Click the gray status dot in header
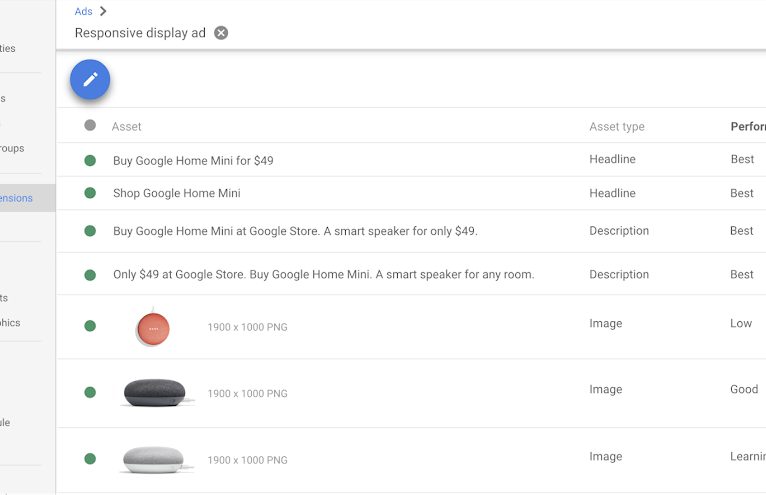 [90, 126]
